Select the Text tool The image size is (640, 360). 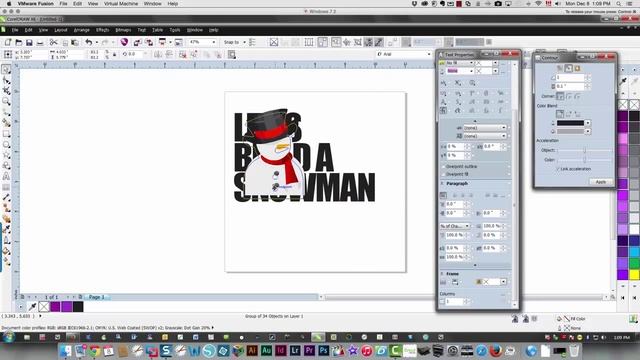tap(6, 177)
